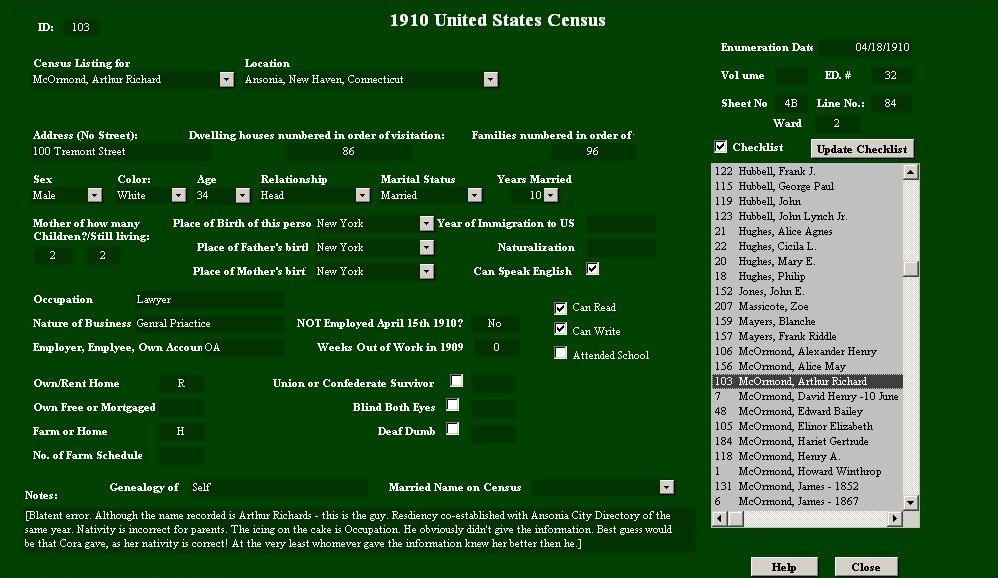Open the Census Listing for dropdown

pos(227,80)
